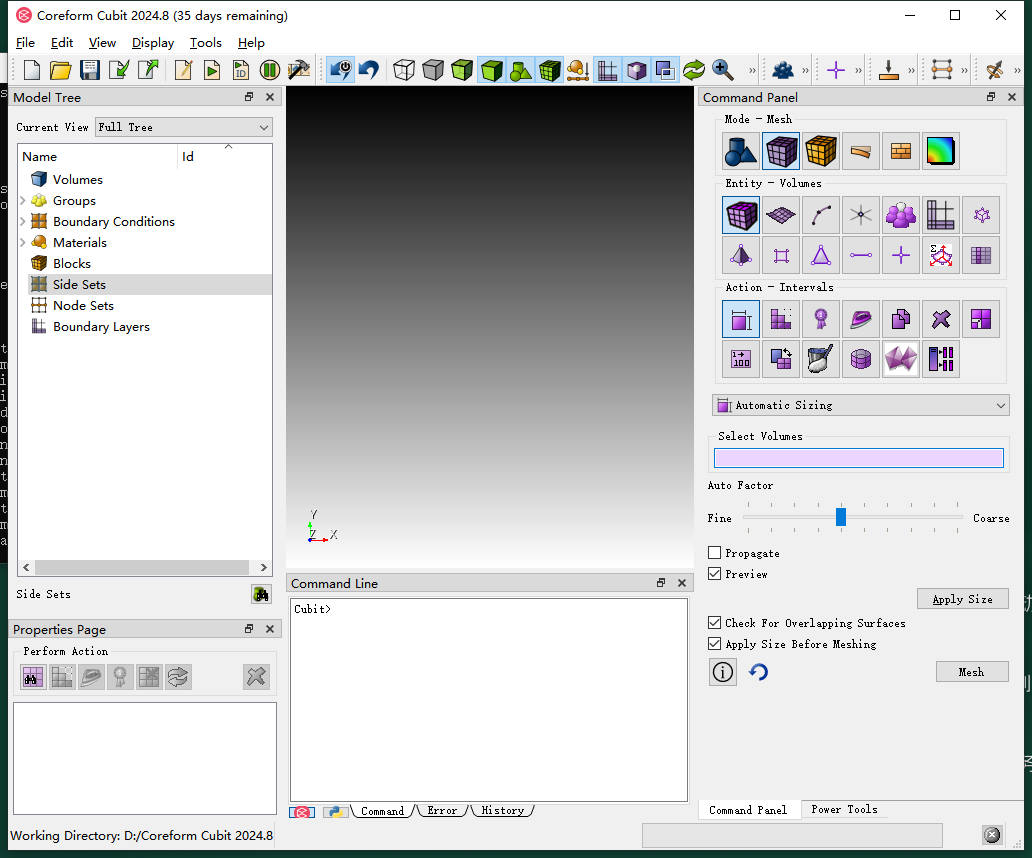
Task: Click the Smooth iron action icon
Action: click(861, 319)
